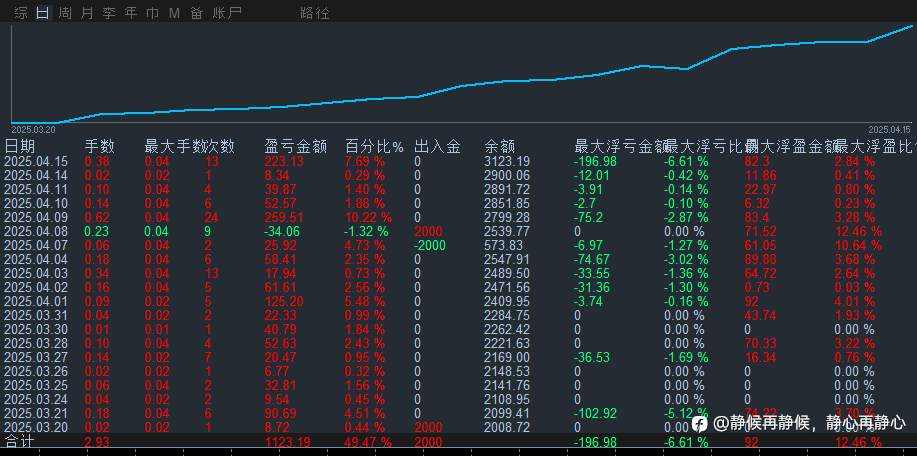Viewport: 917px width, 456px height.
Task: Select the 2025.04.15 date row
Action: point(36,161)
